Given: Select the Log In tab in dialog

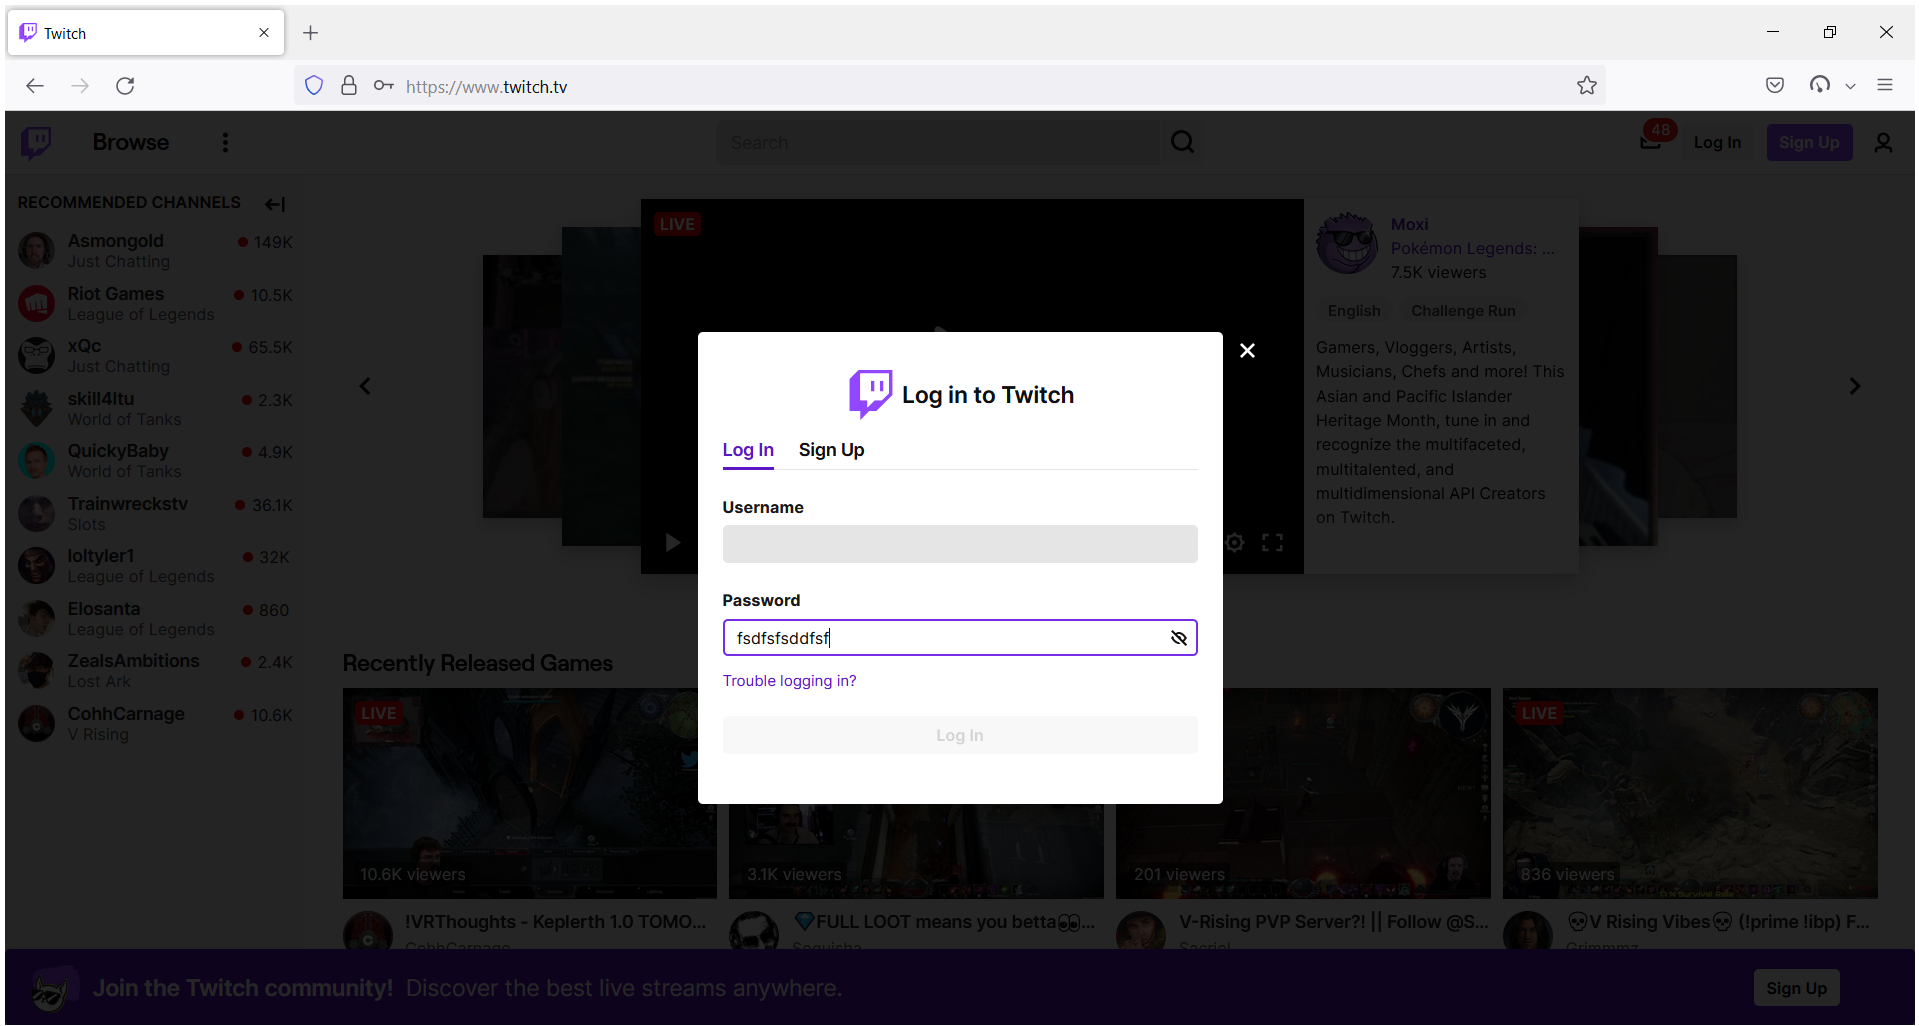Looking at the screenshot, I should (748, 450).
